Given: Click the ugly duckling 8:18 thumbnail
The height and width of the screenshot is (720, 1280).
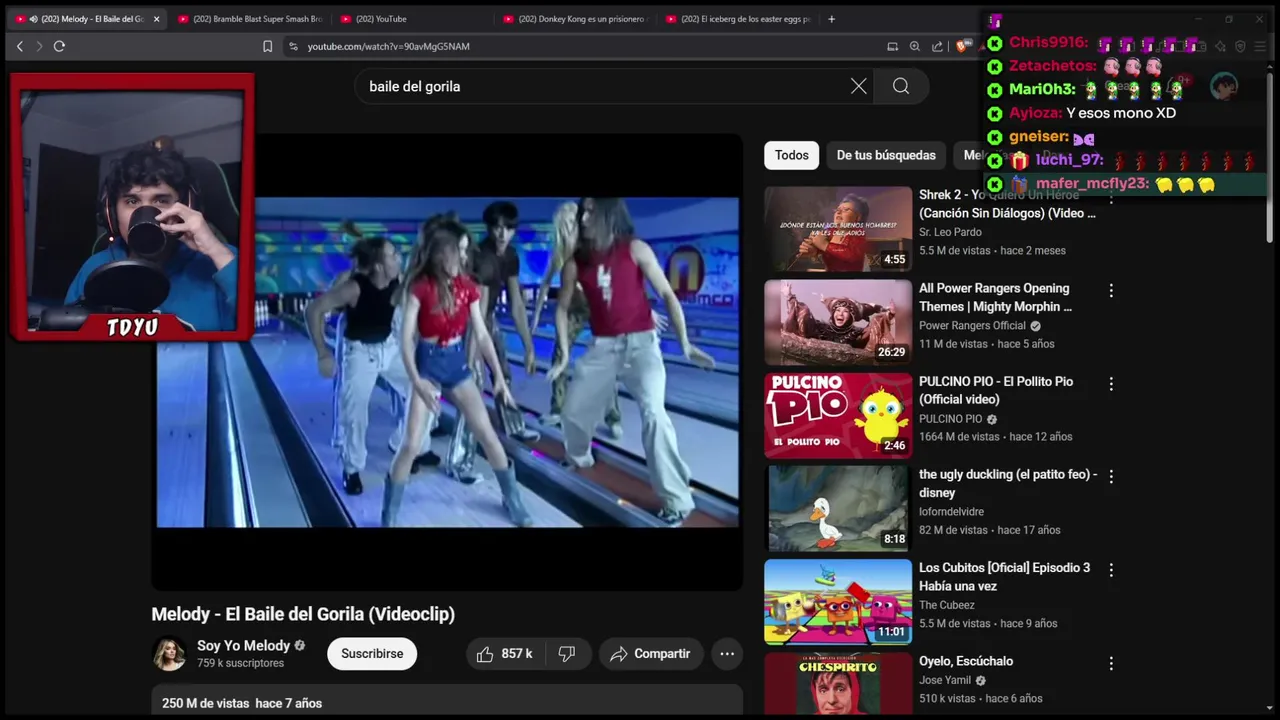Looking at the screenshot, I should (x=838, y=508).
